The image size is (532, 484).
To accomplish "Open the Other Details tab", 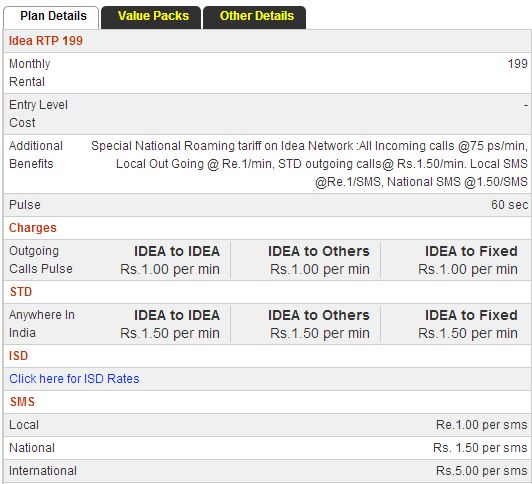I will [254, 17].
